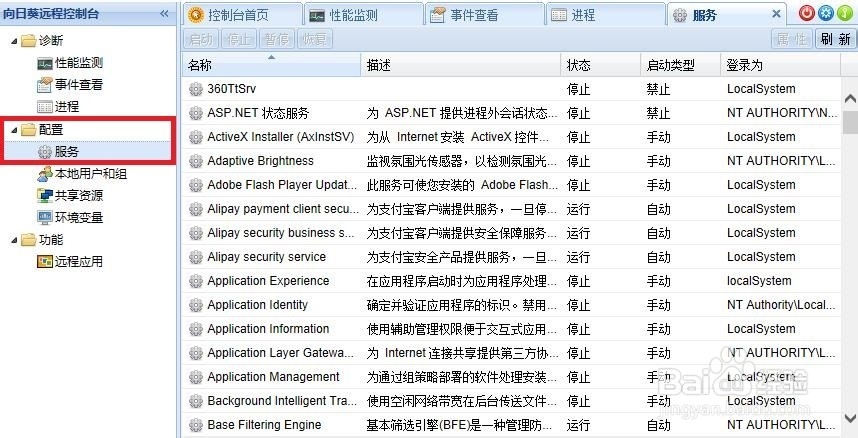Collapse the 功能 tree folder
Screen dimensions: 858x438
click(14, 240)
